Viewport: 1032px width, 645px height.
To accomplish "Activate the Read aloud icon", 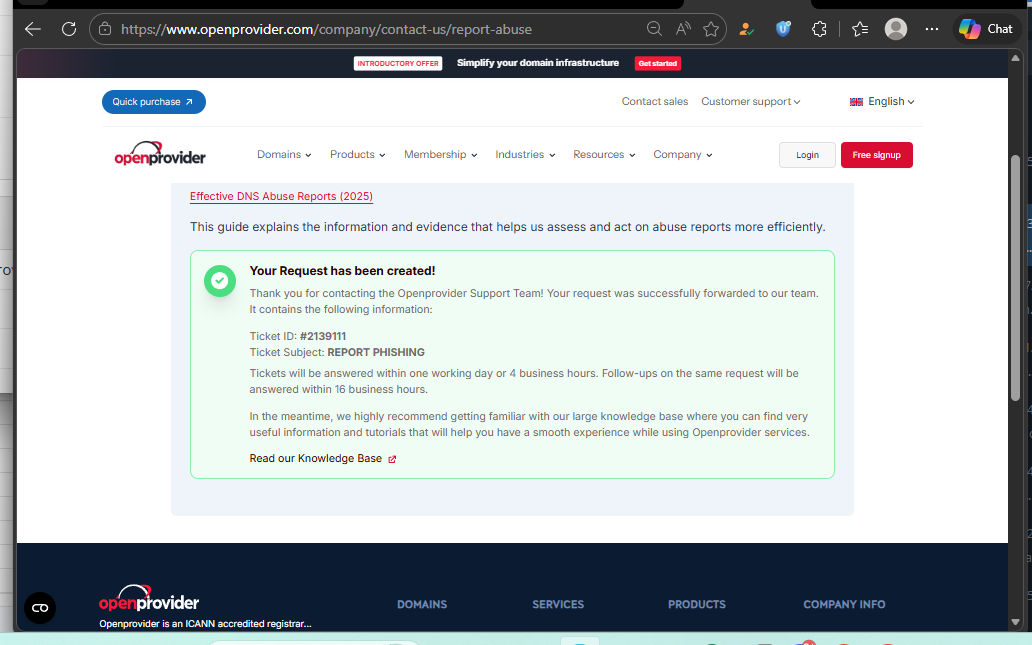I will (x=683, y=29).
